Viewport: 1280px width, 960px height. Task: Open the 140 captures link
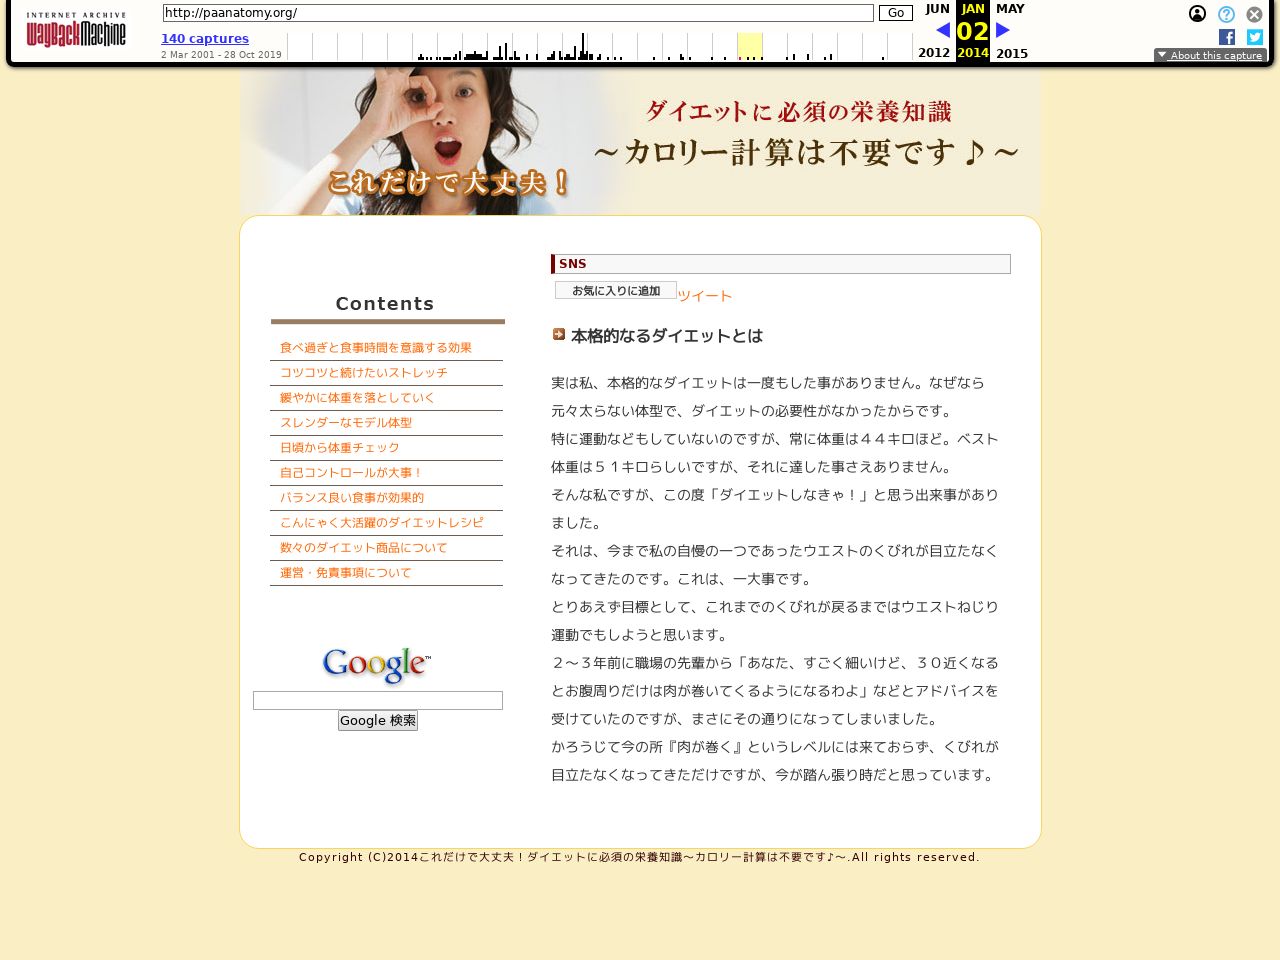pos(205,38)
